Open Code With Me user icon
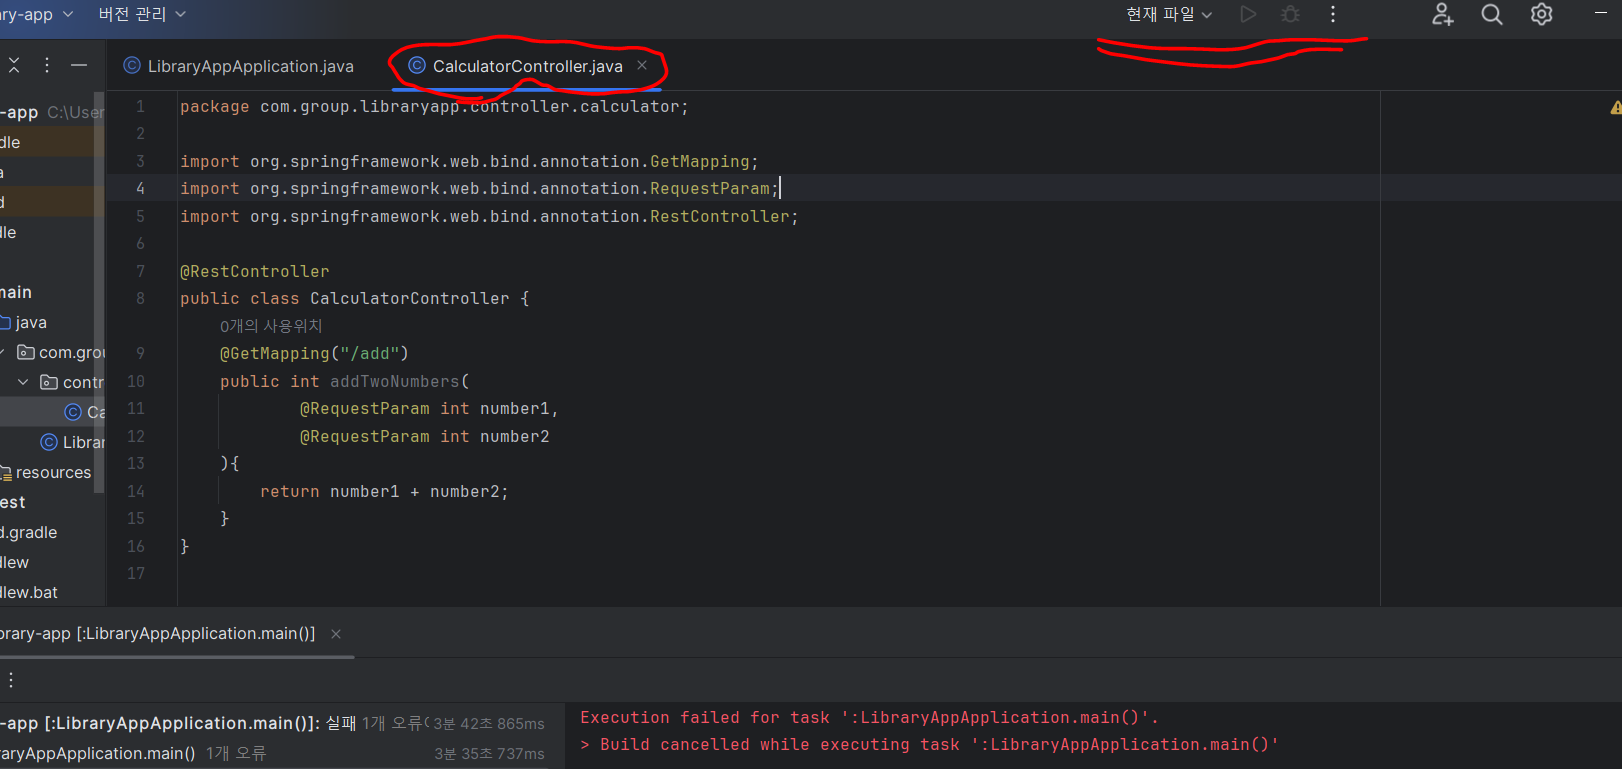Image resolution: width=1622 pixels, height=769 pixels. [1442, 14]
